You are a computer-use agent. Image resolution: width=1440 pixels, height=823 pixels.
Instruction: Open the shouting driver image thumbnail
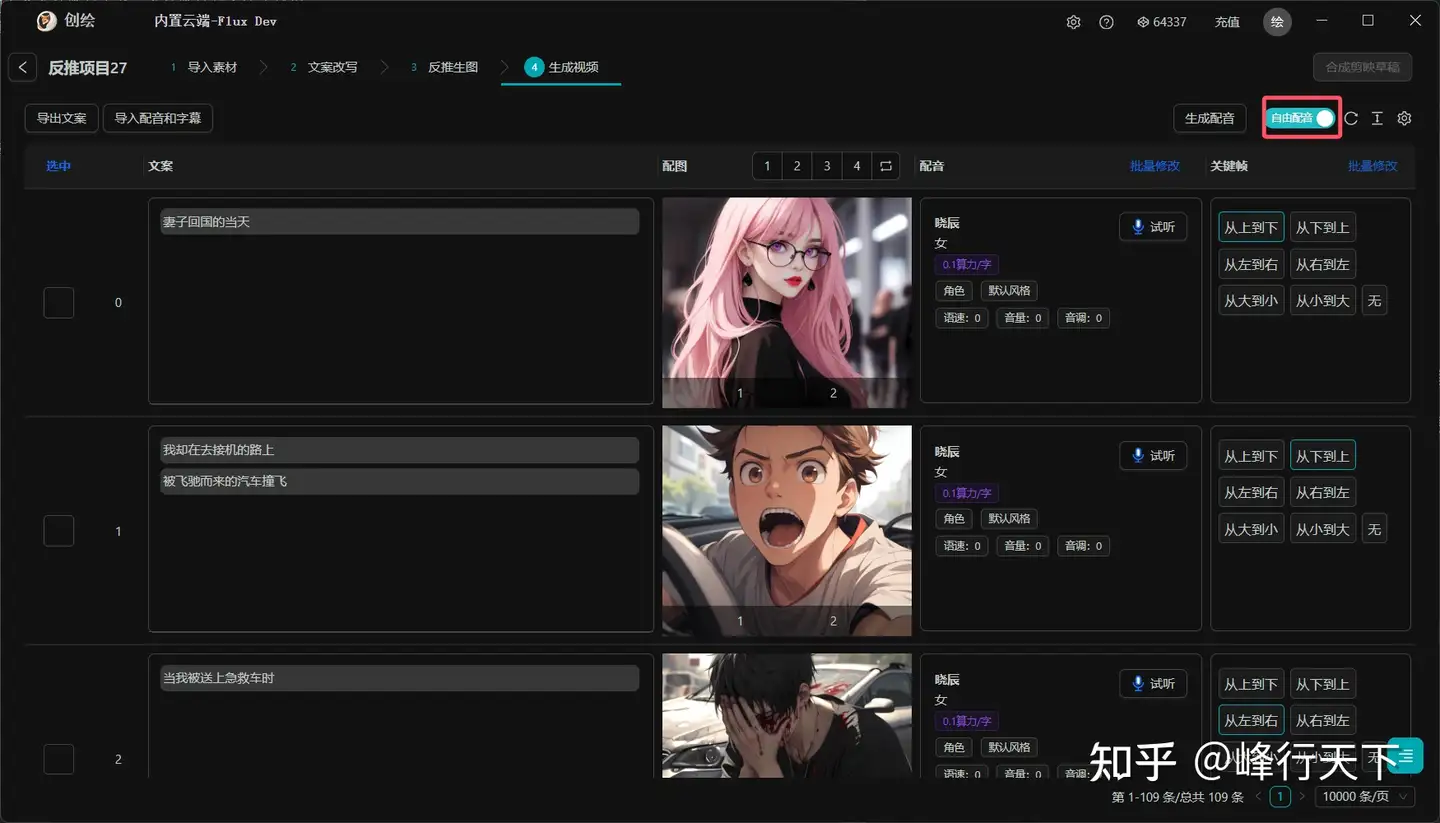pos(787,530)
